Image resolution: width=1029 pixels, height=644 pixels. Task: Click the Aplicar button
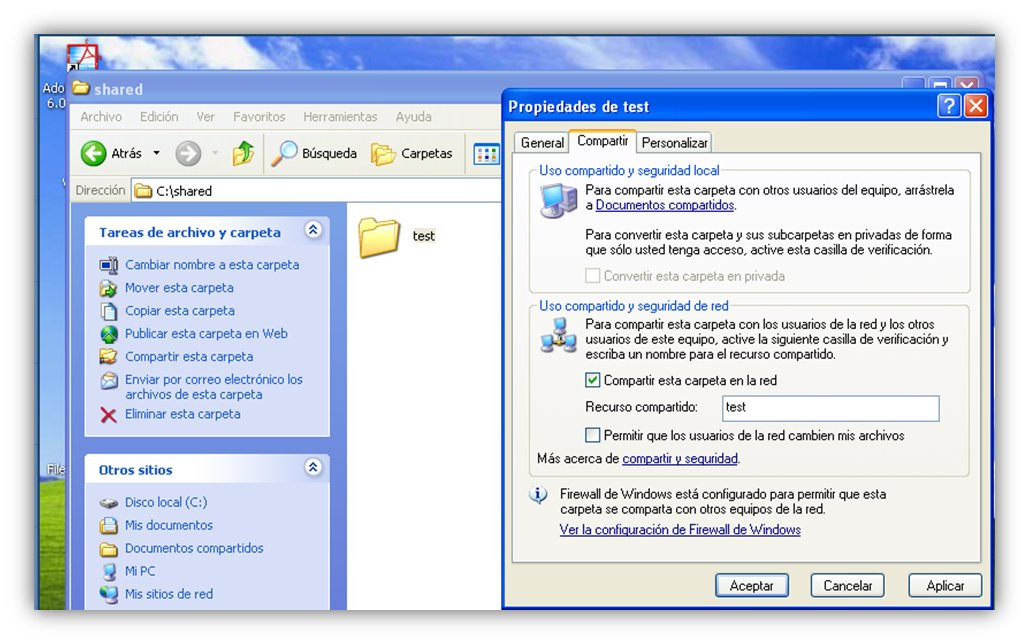pyautogui.click(x=945, y=586)
